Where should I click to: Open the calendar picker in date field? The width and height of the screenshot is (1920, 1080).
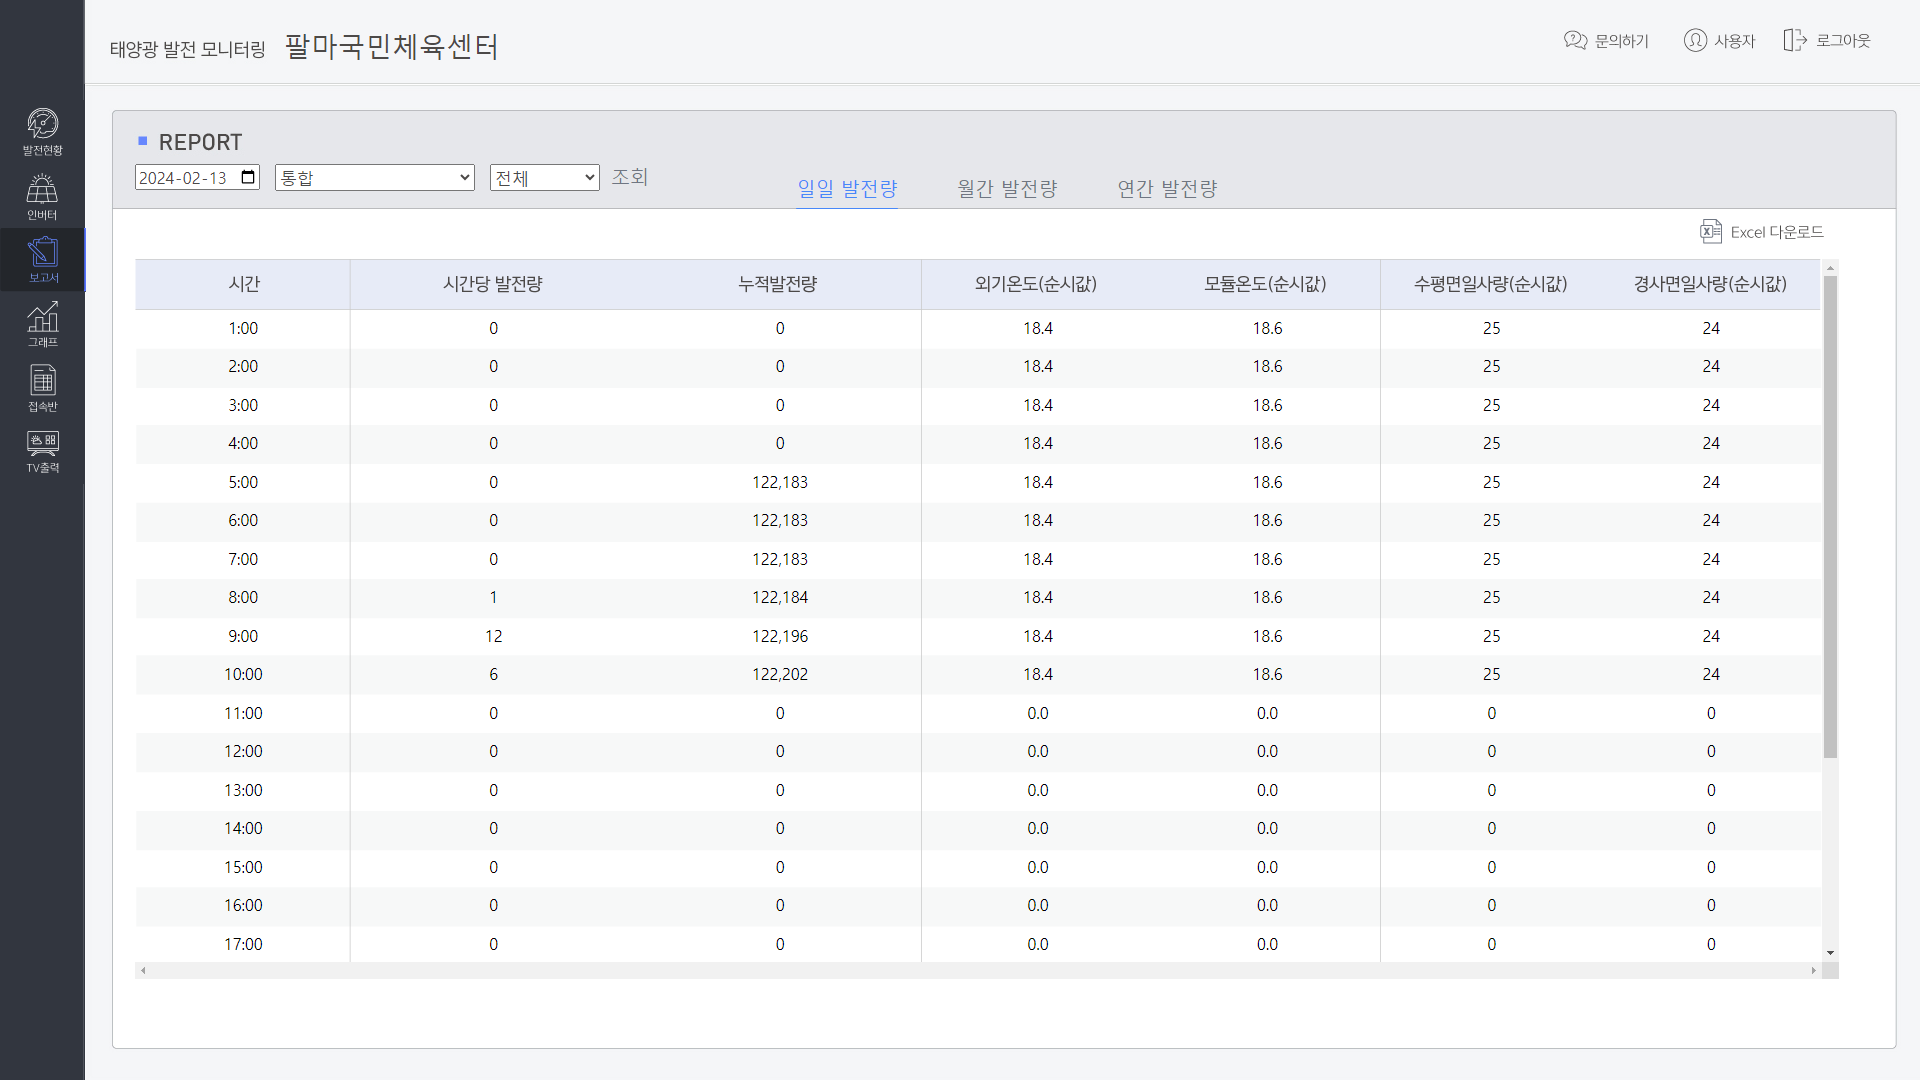click(x=249, y=177)
